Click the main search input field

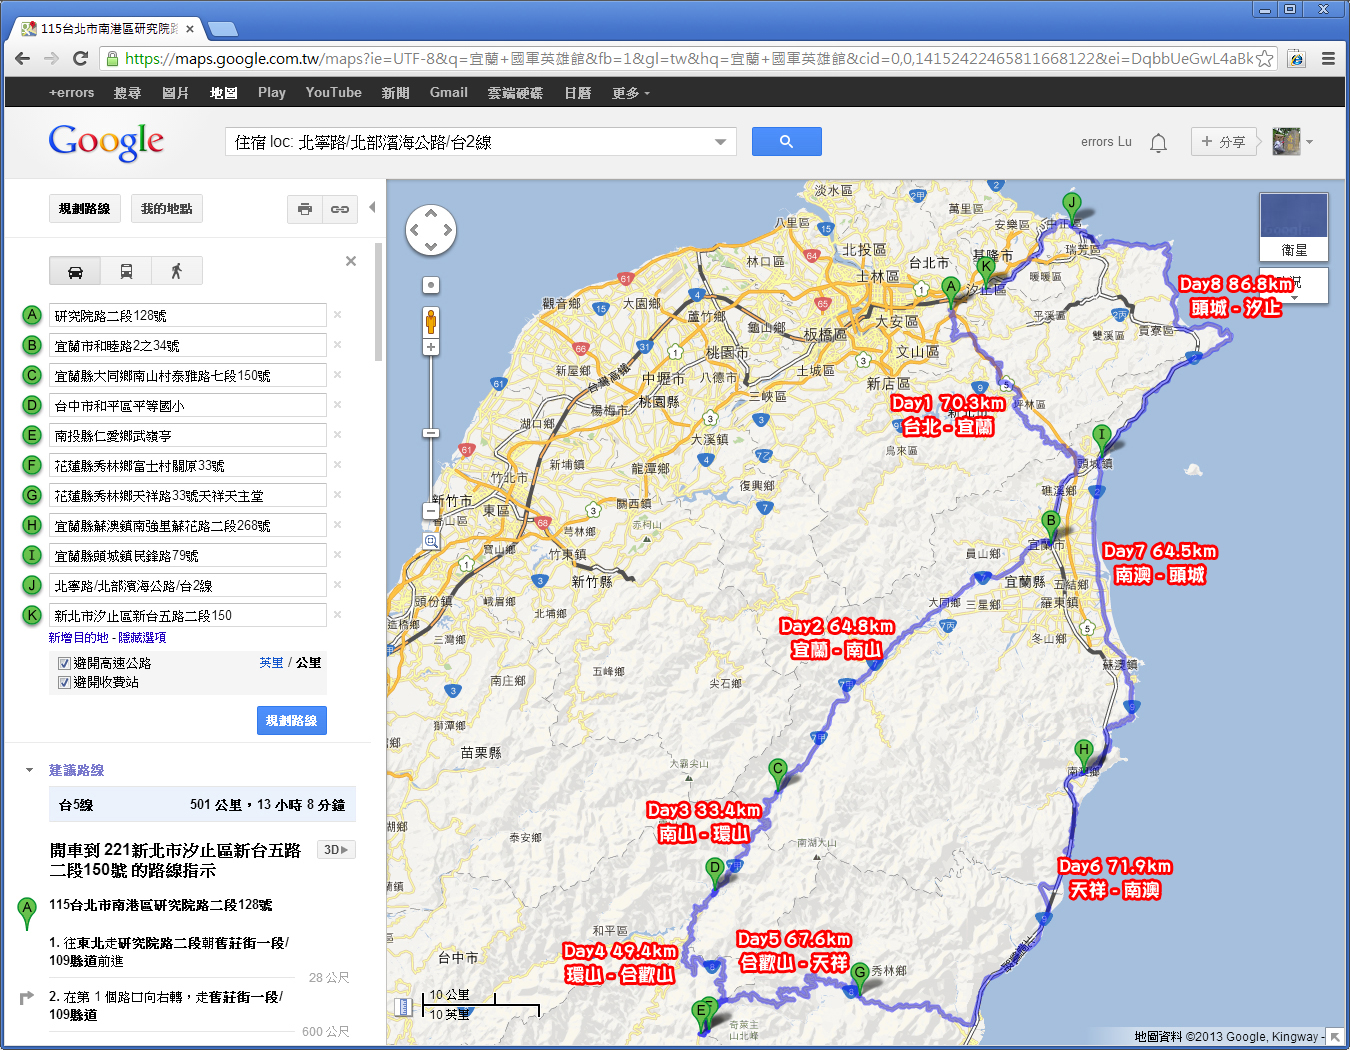click(470, 142)
